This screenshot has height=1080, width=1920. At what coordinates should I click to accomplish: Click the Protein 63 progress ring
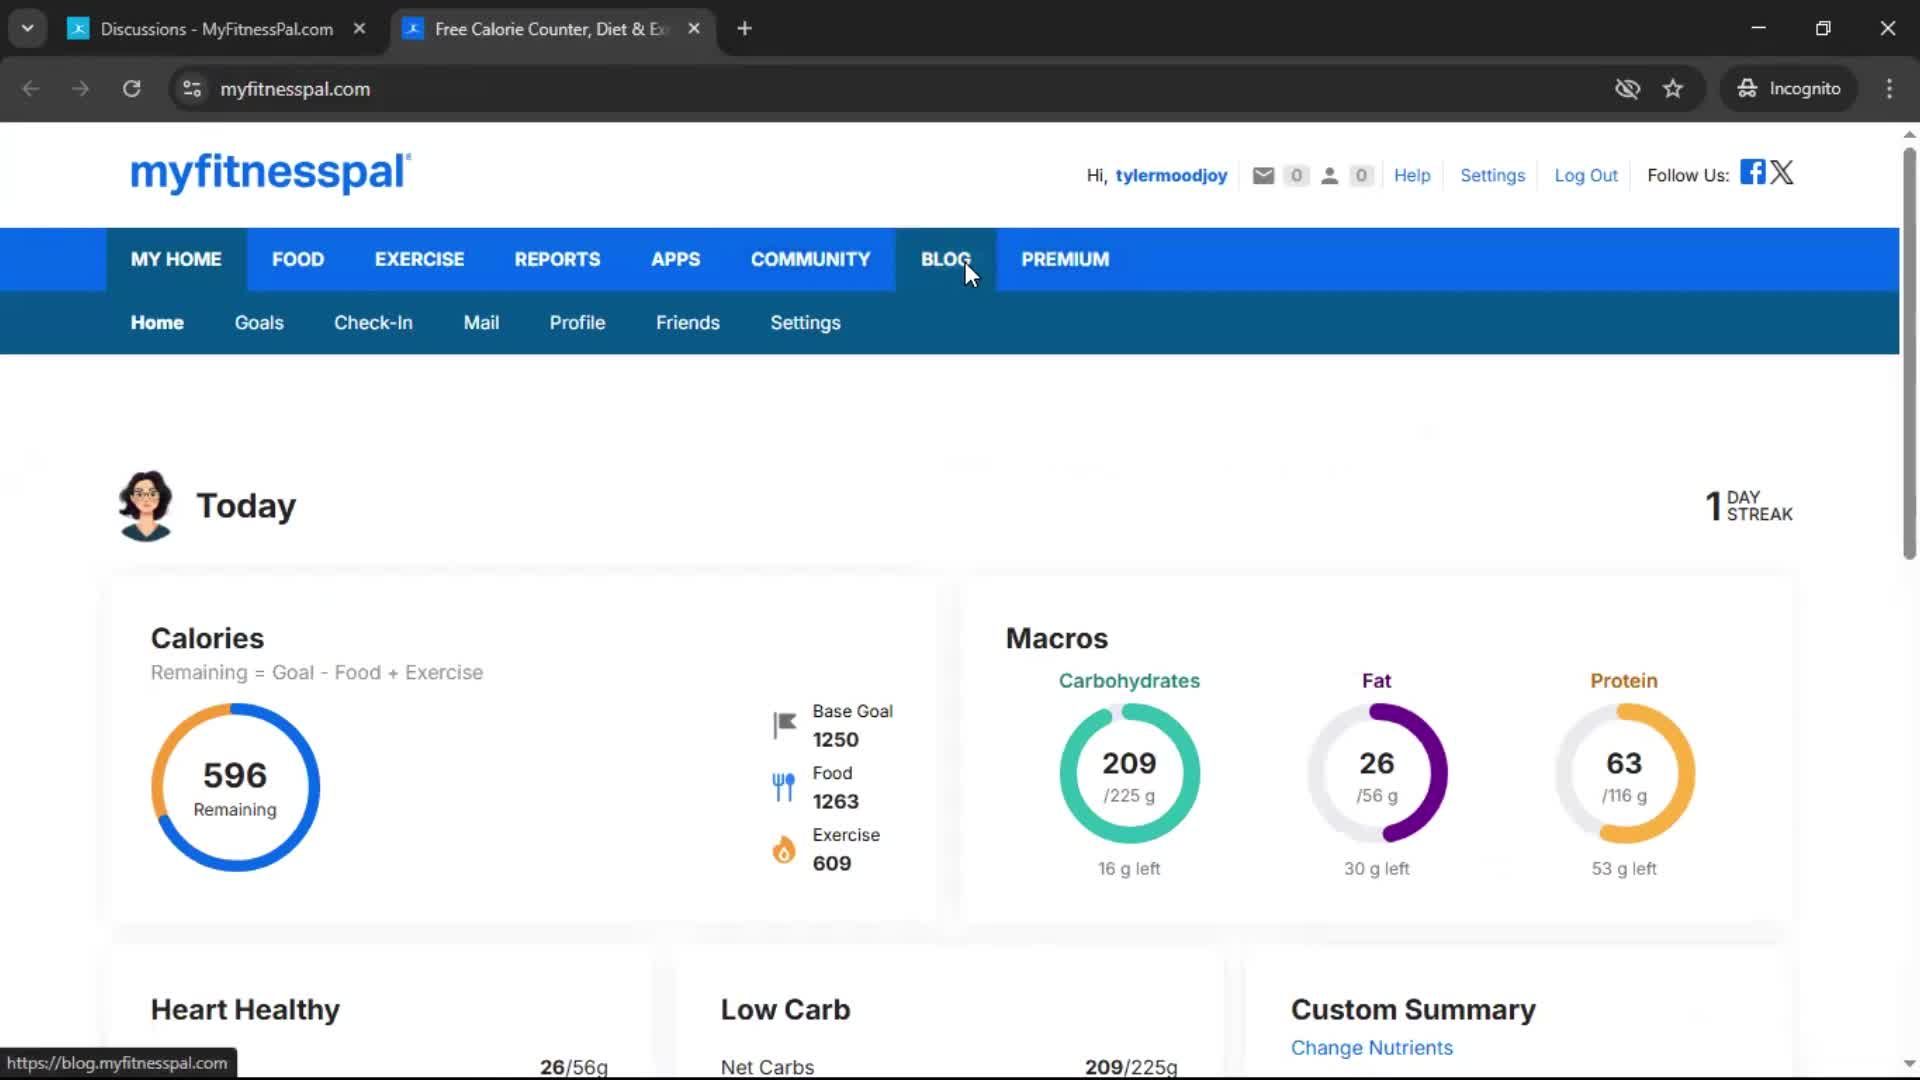point(1624,773)
